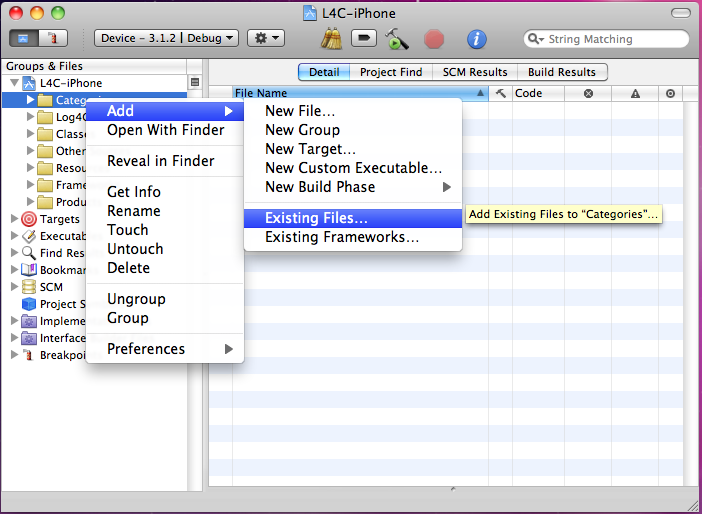Expand the Classes folder
Screen dimensions: 702x514
(x=30, y=133)
